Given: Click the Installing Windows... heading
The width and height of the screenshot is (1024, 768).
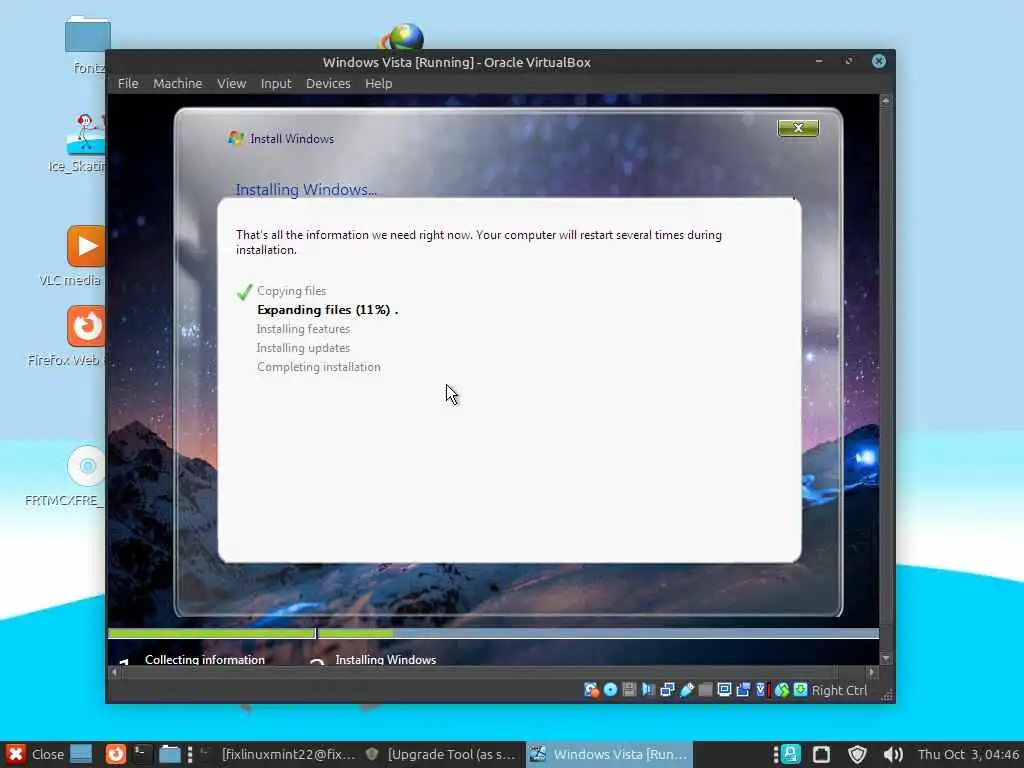Looking at the screenshot, I should [306, 189].
